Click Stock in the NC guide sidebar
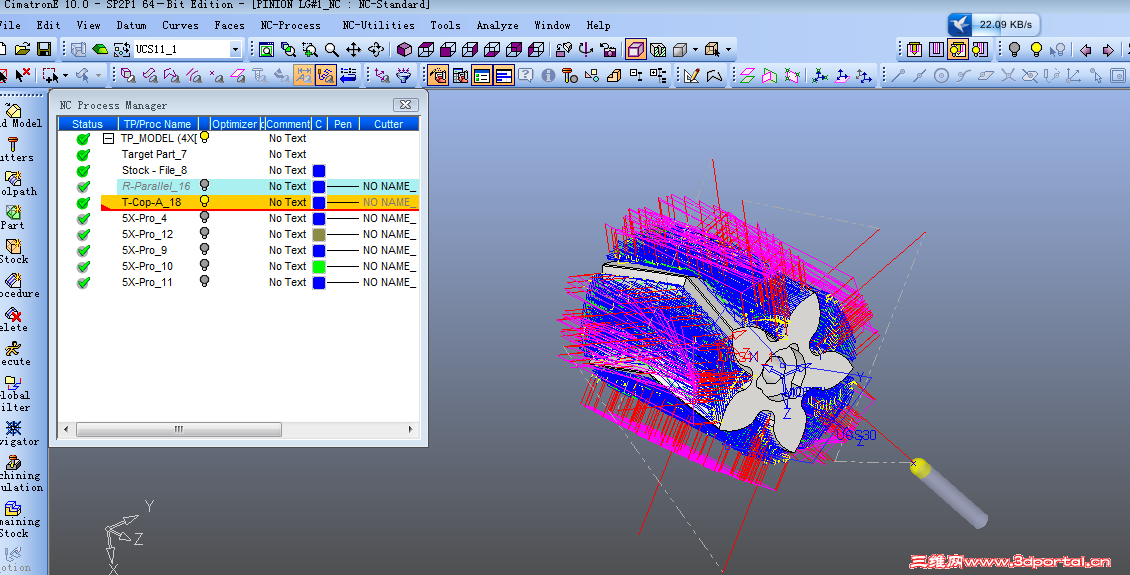Screen dimensions: 1130x575 [x=14, y=251]
